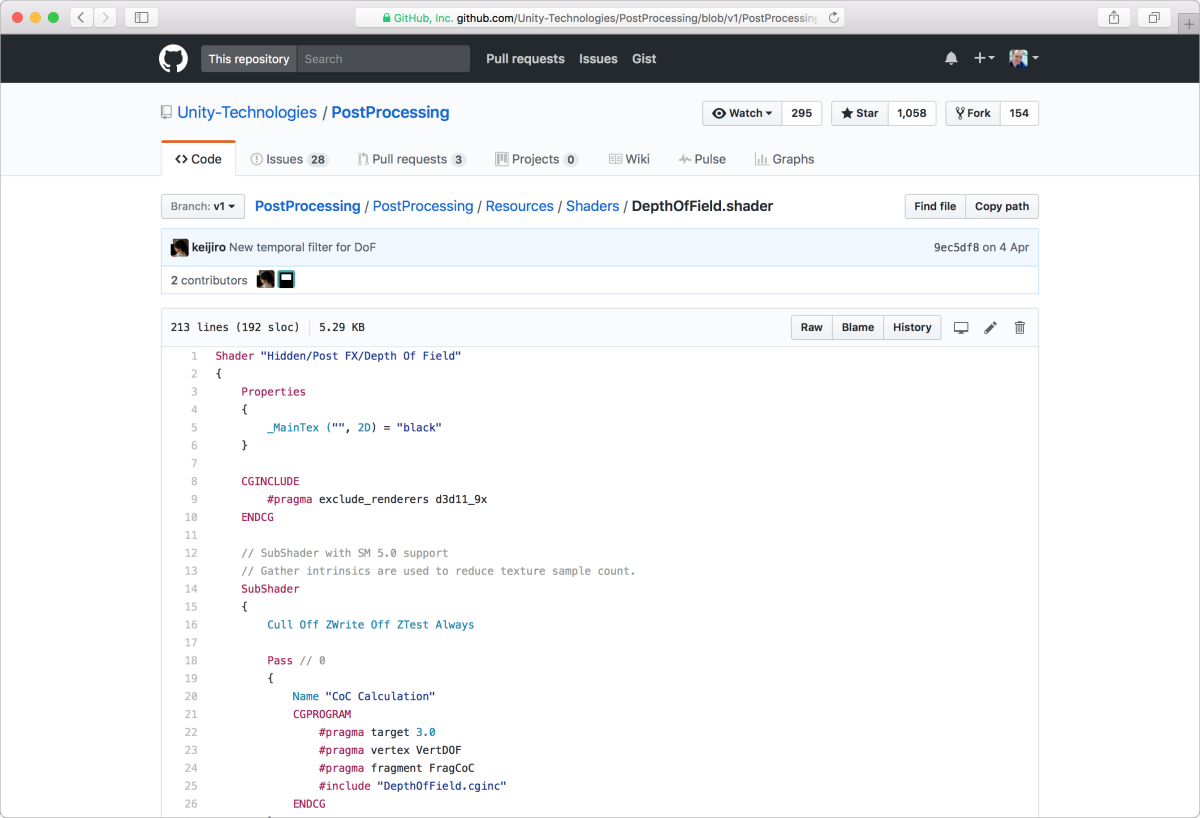Open Issues in top navigation
This screenshot has width=1200, height=818.
coord(598,59)
